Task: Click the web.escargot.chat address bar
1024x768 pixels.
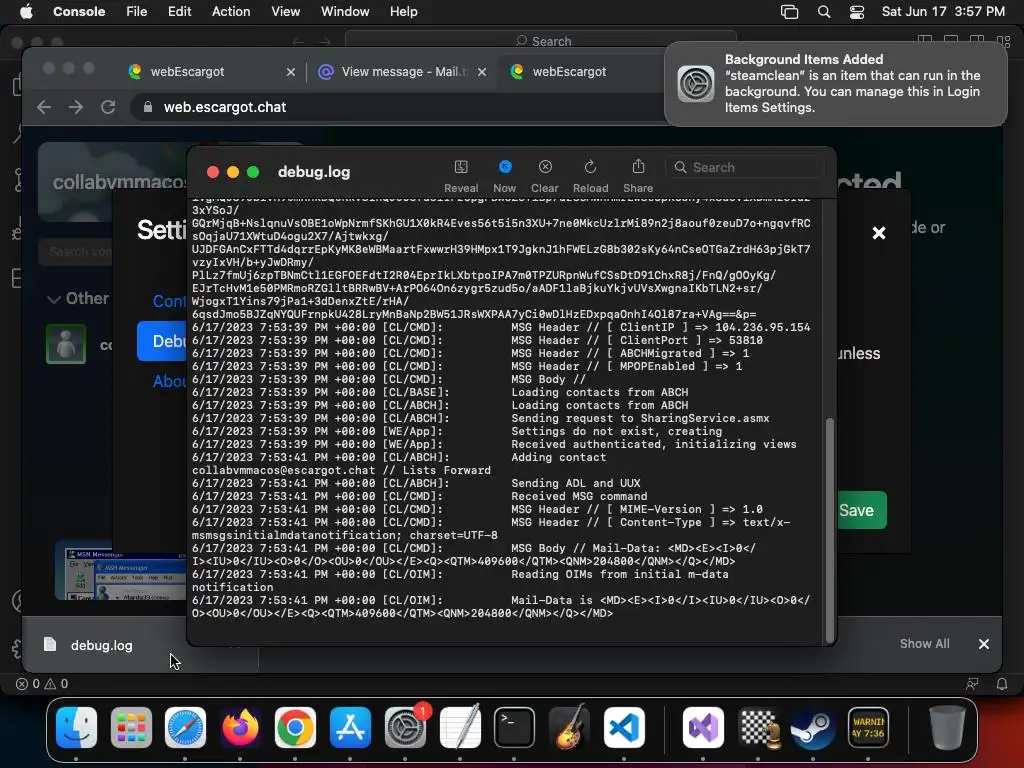Action: coord(398,107)
